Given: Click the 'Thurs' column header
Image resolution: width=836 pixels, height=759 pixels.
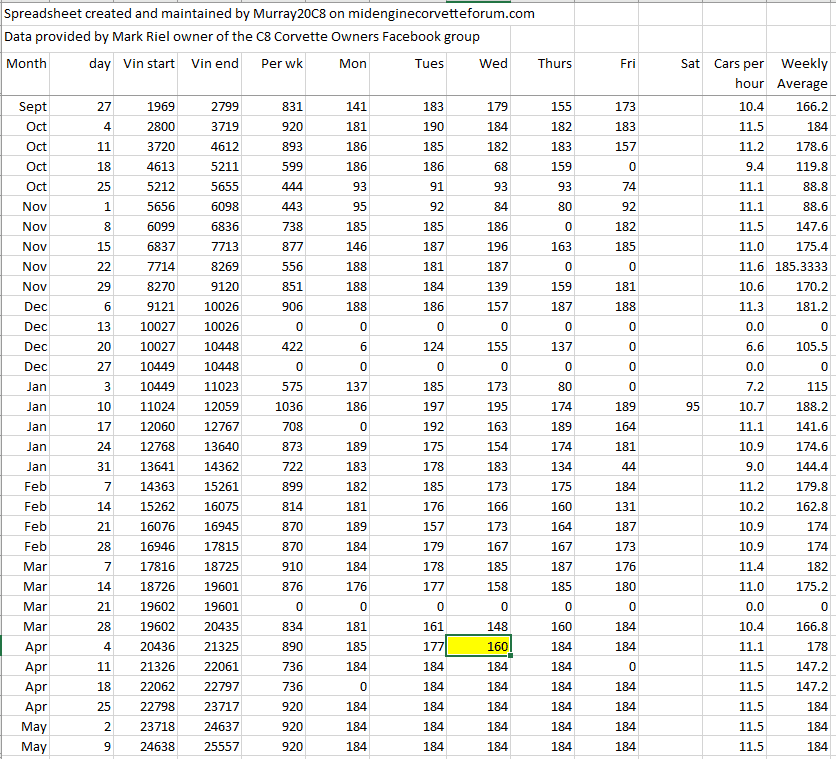Looking at the screenshot, I should (x=554, y=64).
